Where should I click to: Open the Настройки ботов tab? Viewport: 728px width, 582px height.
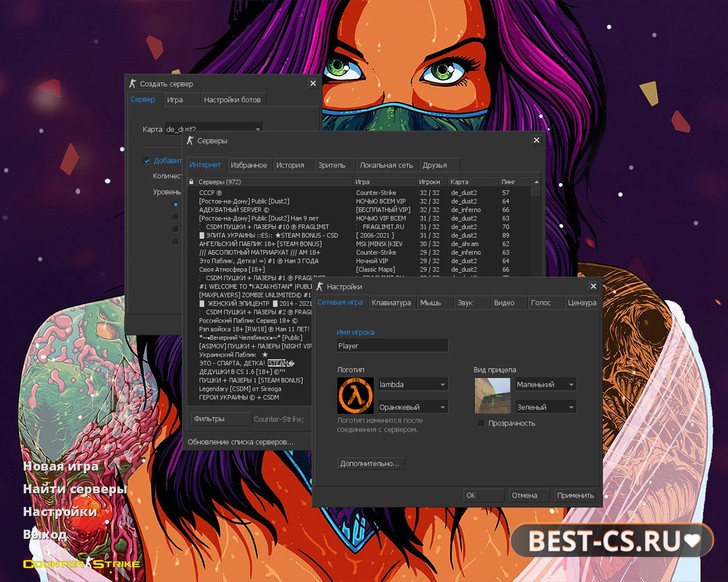point(232,99)
